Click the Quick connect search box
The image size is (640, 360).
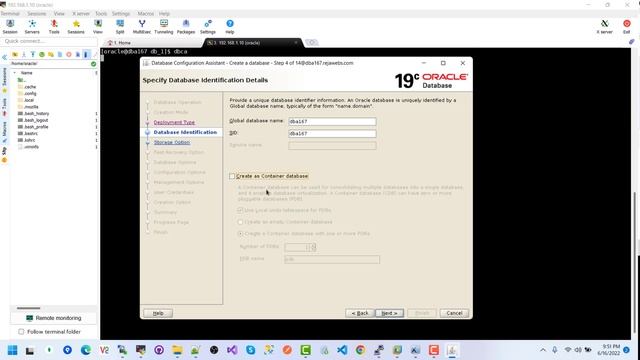pyautogui.click(x=49, y=41)
